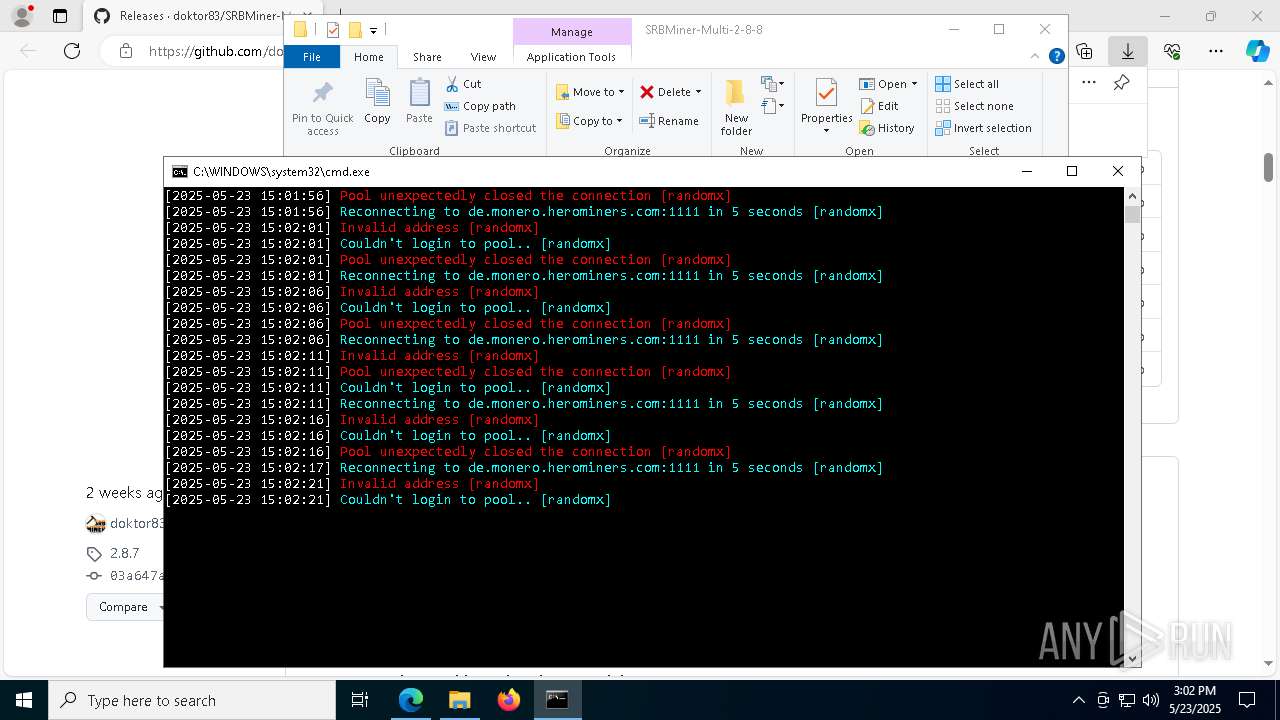1280x720 pixels.
Task: Expand the Open button dropdown arrow
Action: [x=914, y=84]
